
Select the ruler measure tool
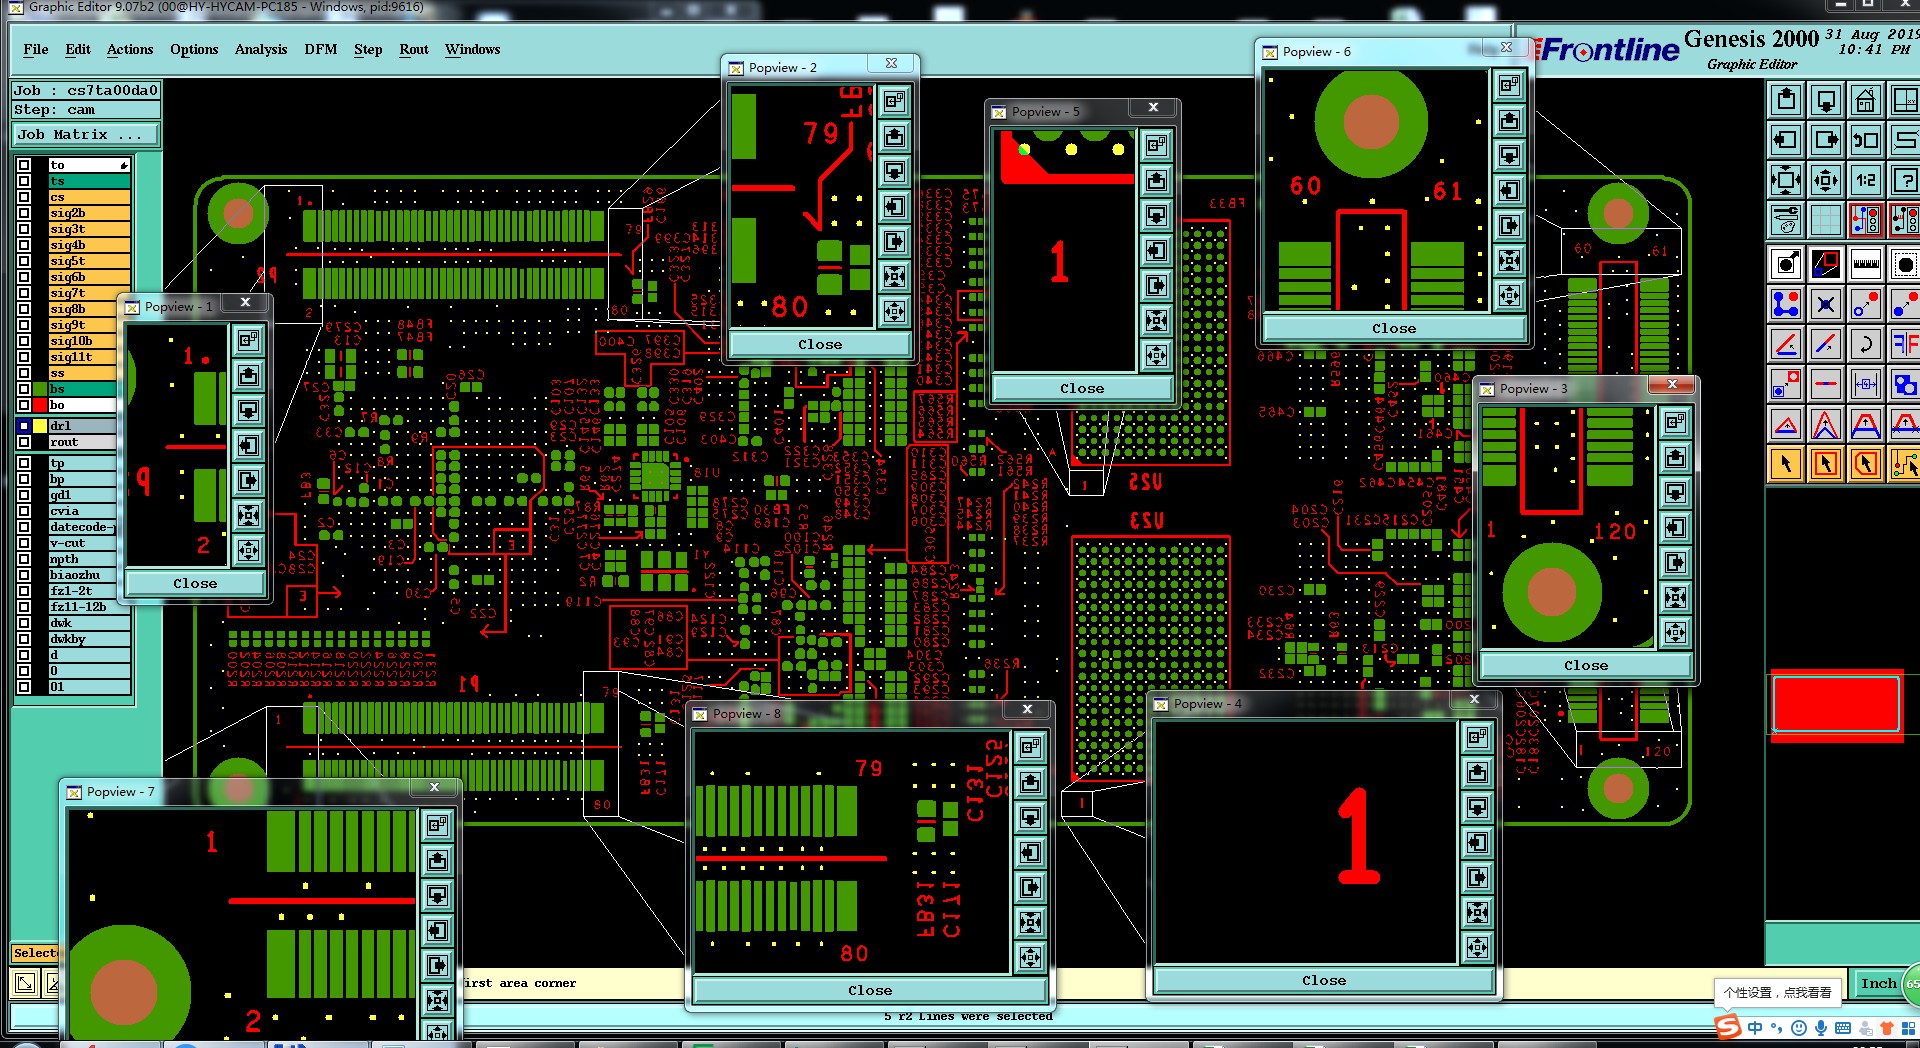point(1866,264)
